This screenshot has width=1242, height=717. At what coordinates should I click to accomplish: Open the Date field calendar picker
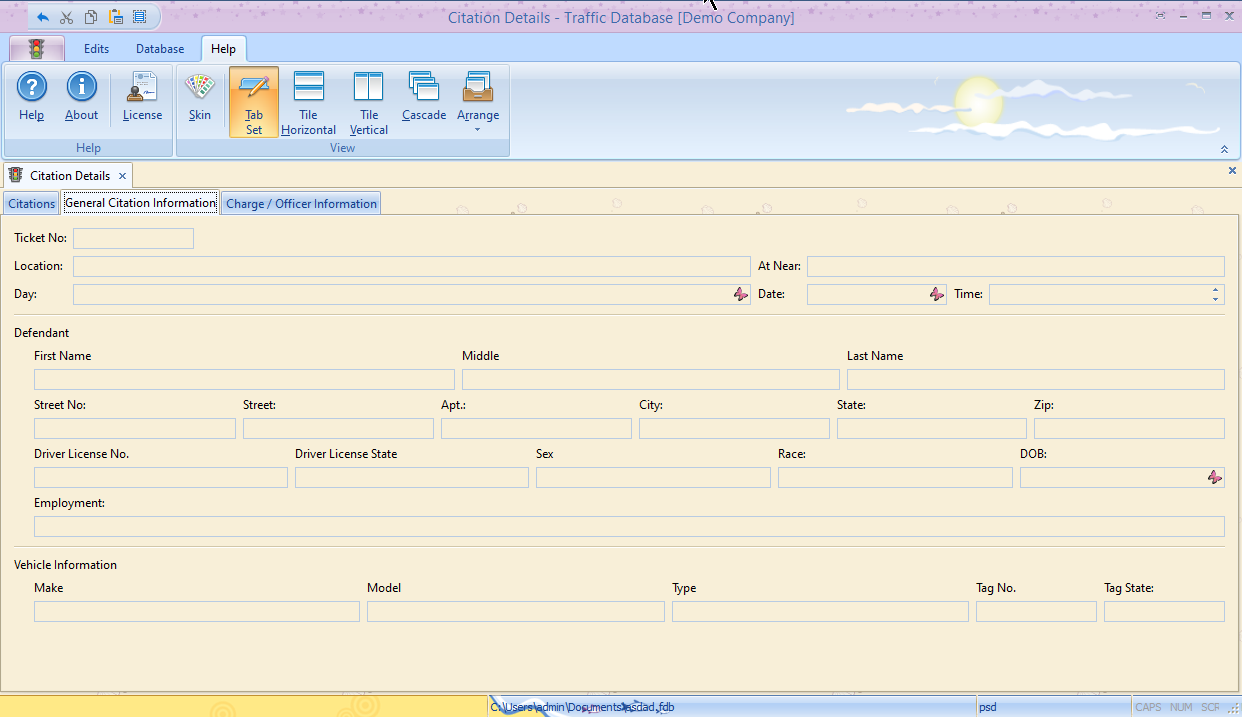[x=937, y=294]
